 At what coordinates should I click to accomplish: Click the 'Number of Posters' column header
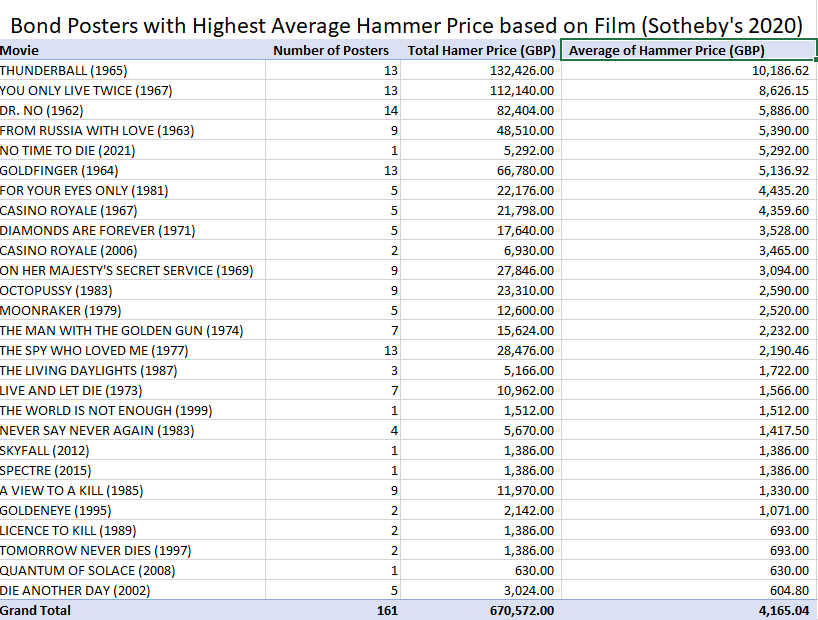(331, 51)
